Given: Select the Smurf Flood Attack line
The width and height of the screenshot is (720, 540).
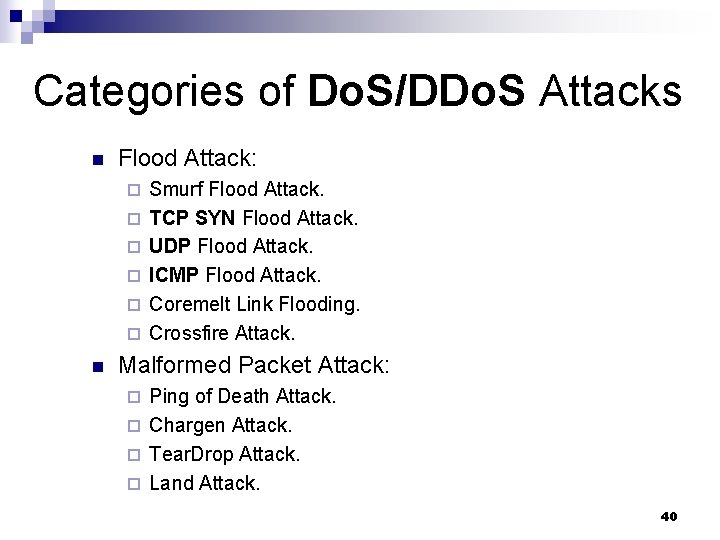Looking at the screenshot, I should [236, 188].
